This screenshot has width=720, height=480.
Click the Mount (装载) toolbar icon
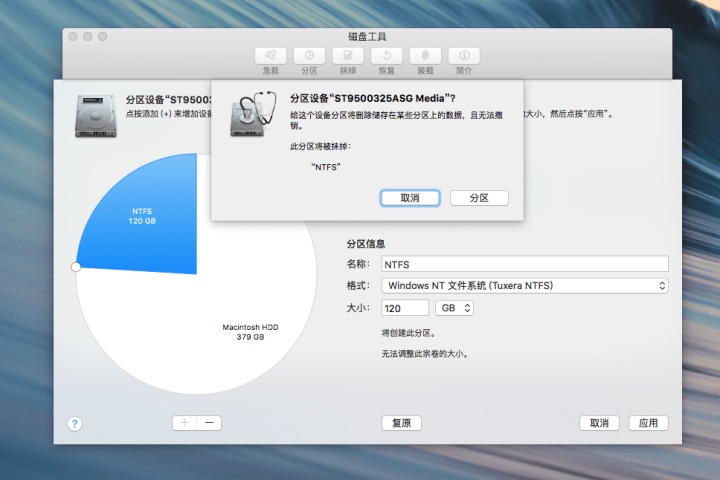[425, 56]
